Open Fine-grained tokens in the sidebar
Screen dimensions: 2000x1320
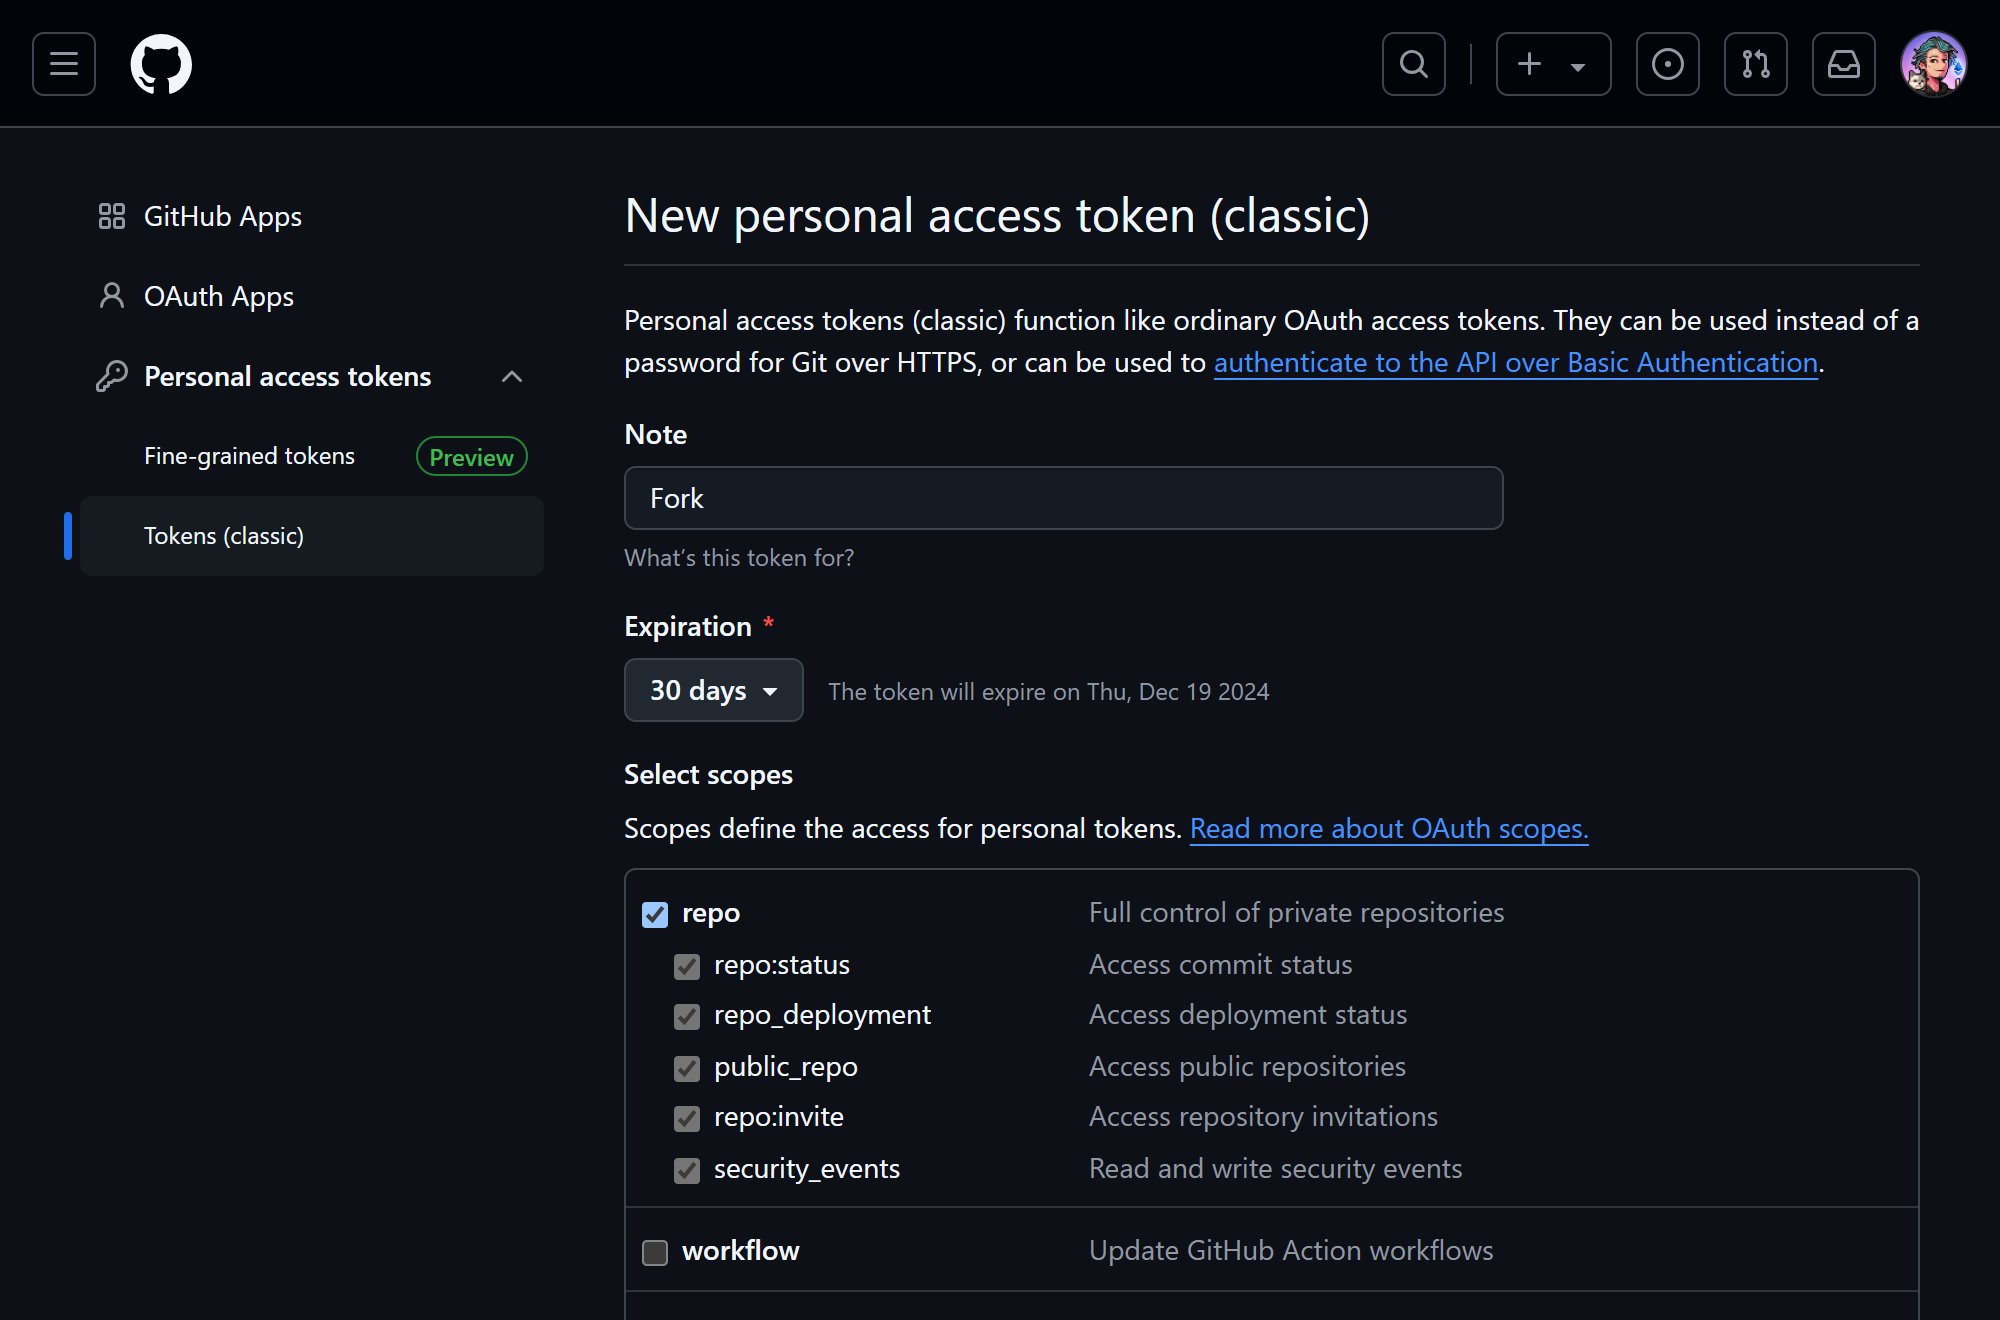(x=249, y=456)
